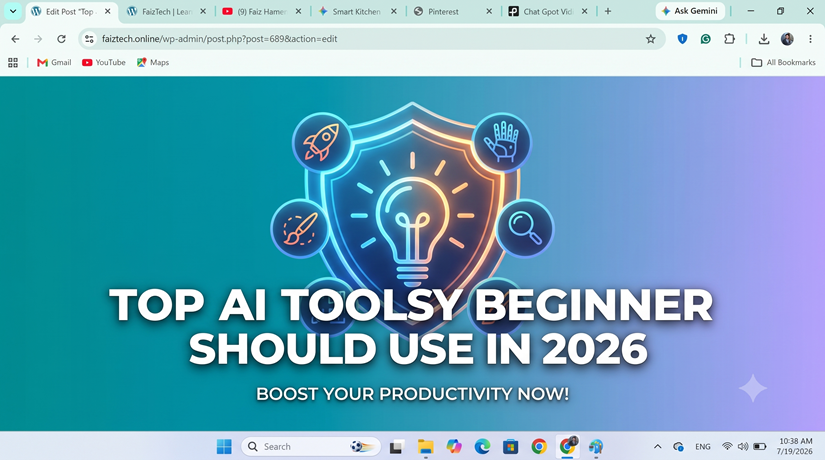Open Microsoft Store from the taskbar
Screen dimensions: 825x460
(x=510, y=447)
